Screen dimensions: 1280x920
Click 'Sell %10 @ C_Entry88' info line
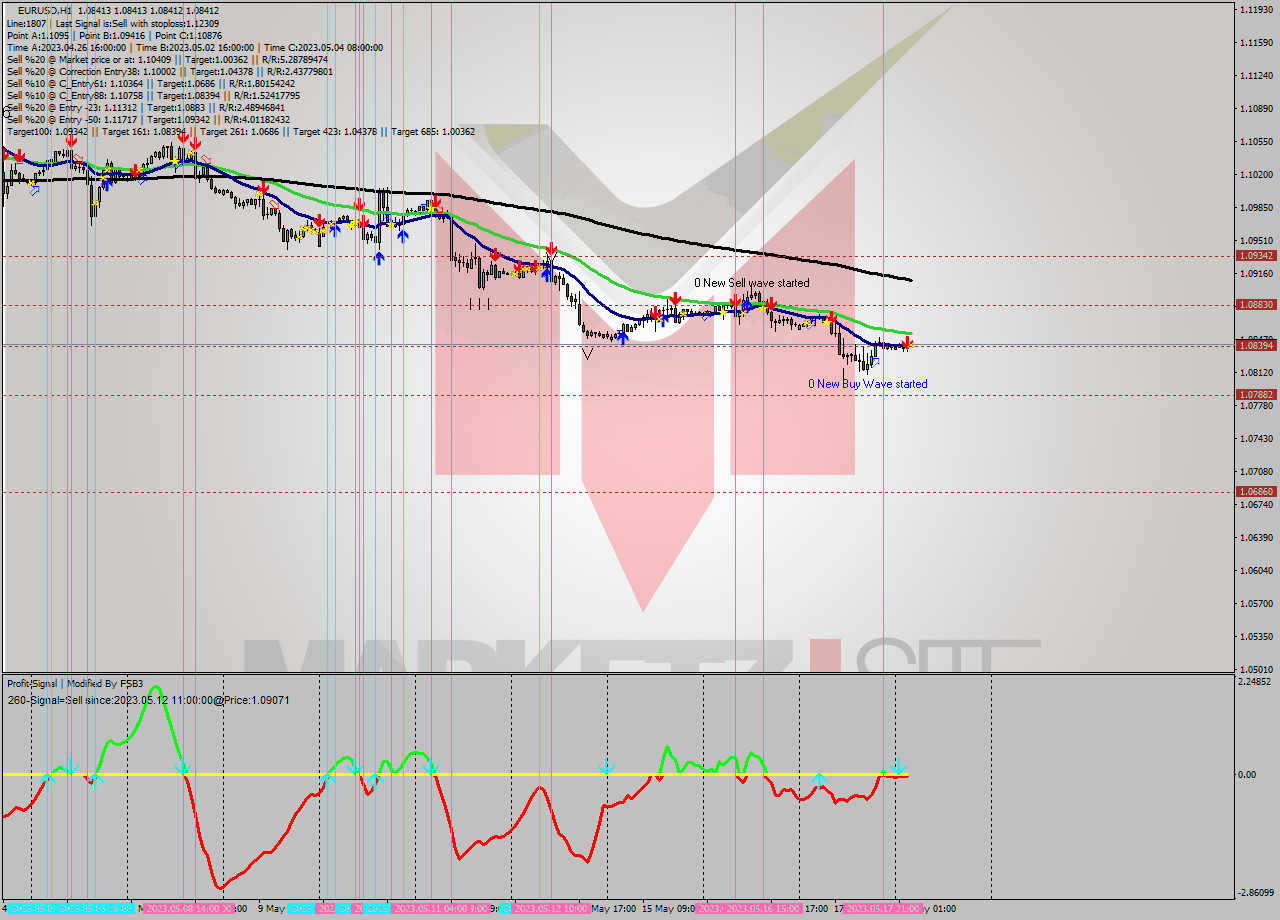[153, 95]
